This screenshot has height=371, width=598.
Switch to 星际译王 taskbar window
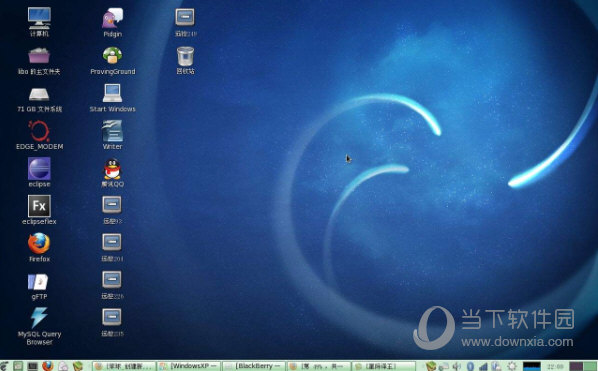(384, 366)
